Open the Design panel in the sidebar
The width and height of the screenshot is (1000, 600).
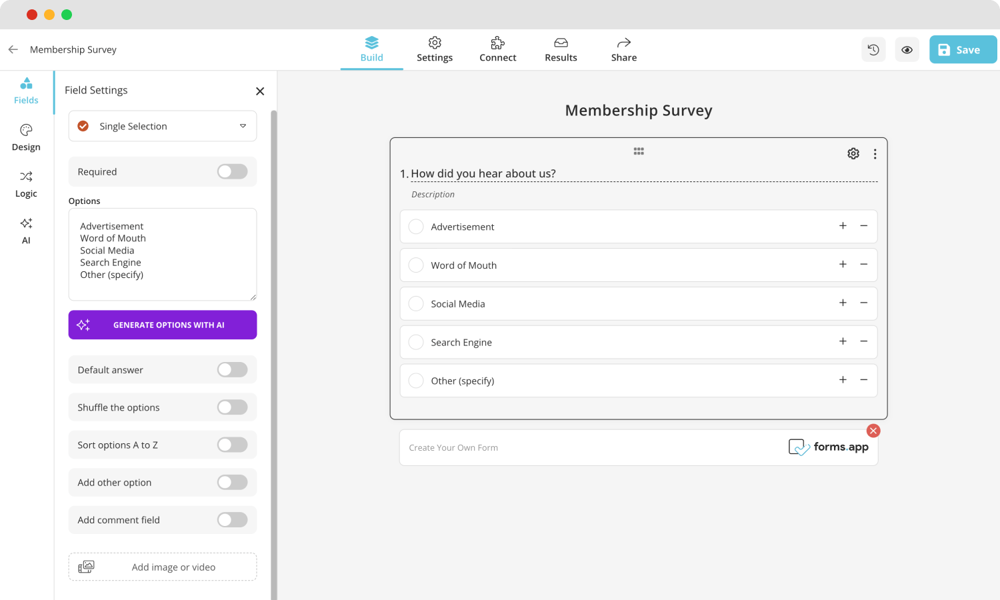coord(25,135)
